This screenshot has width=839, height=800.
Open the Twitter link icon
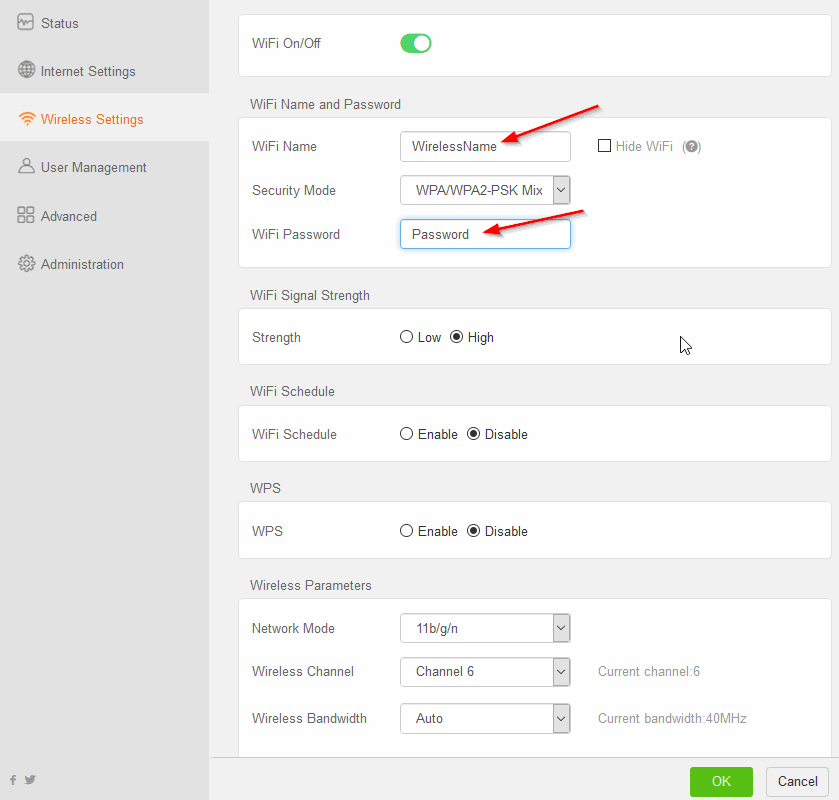30,780
